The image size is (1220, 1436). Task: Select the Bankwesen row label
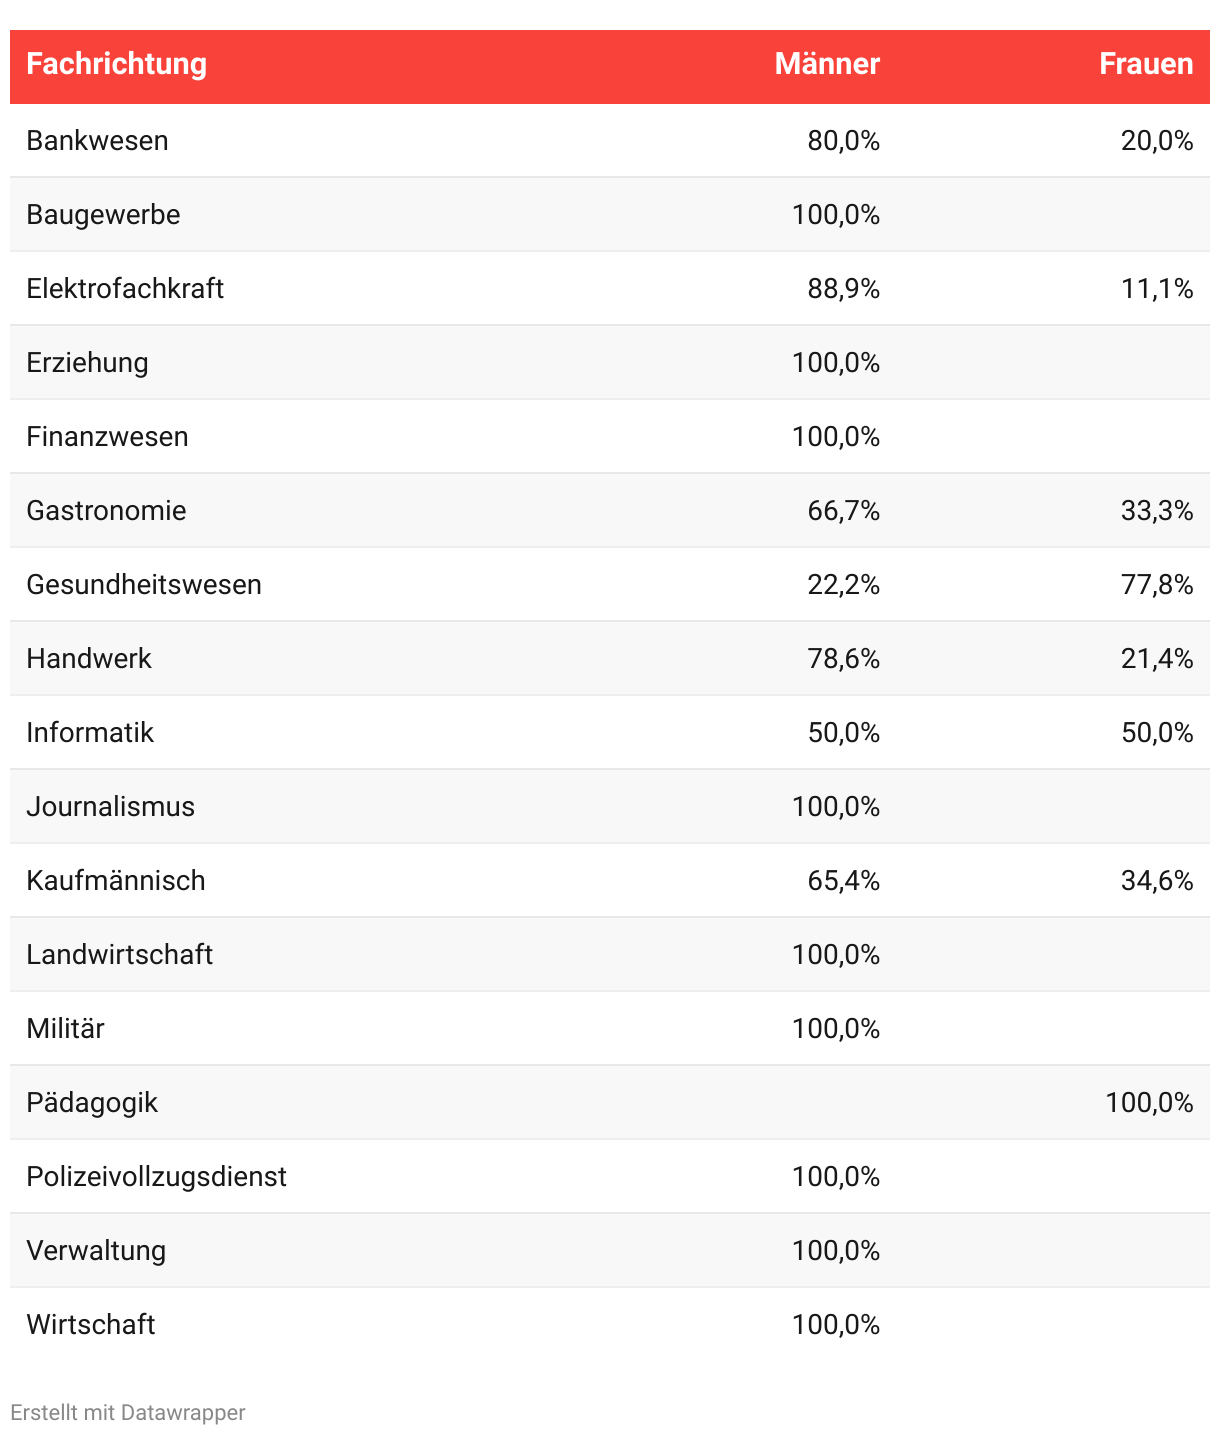click(x=97, y=141)
